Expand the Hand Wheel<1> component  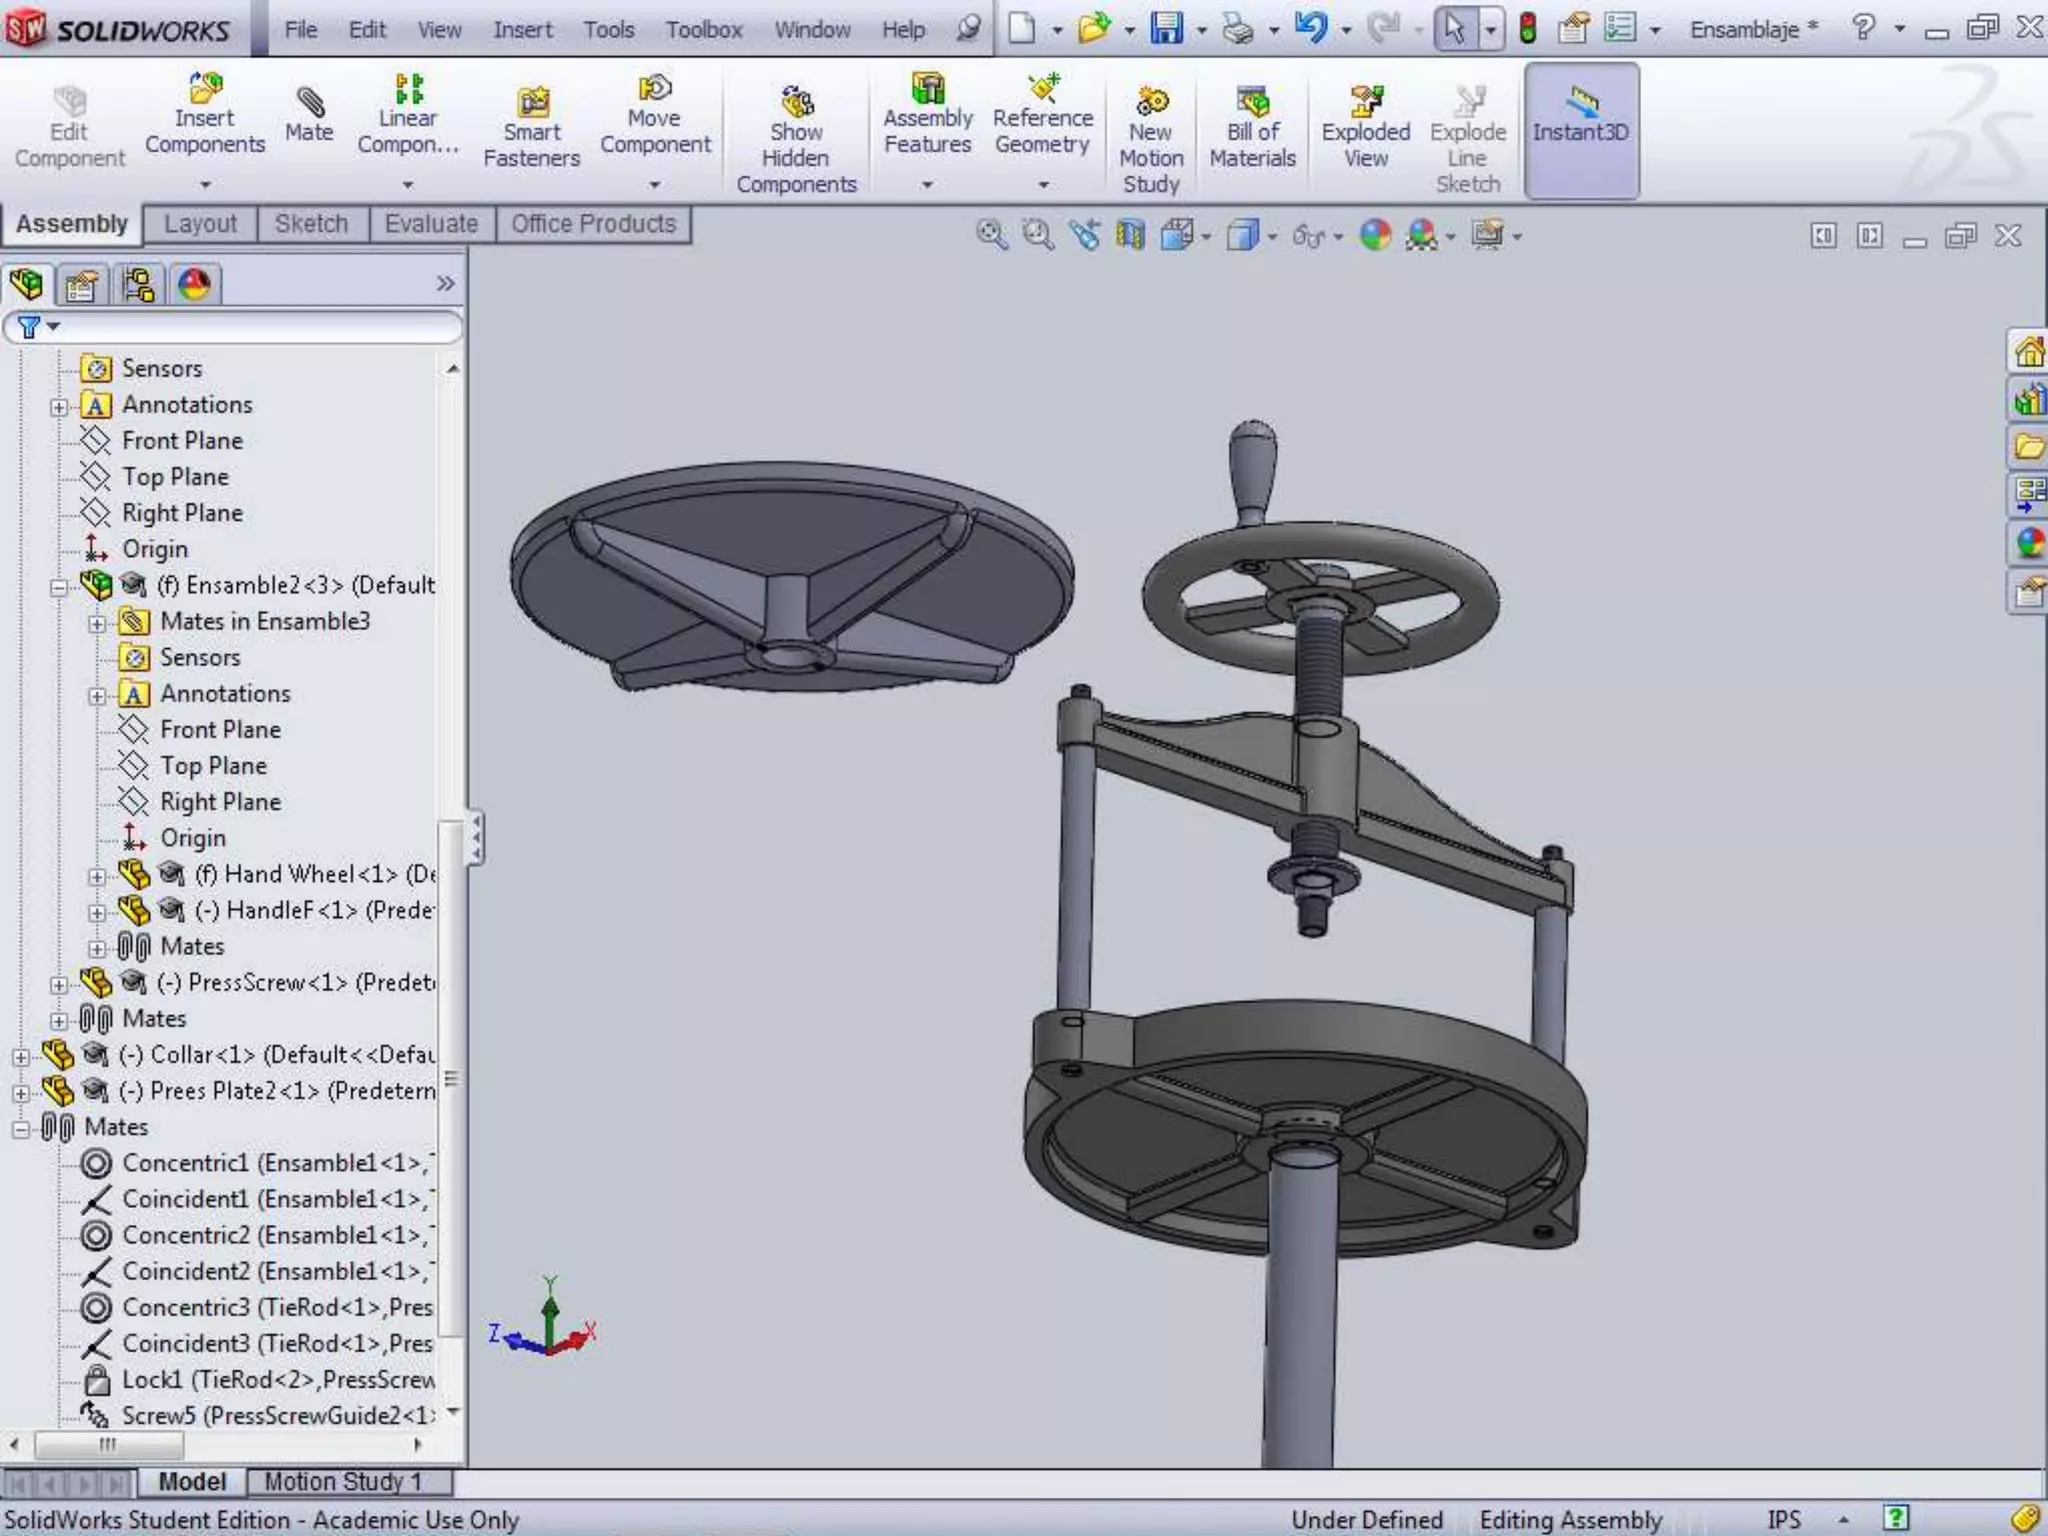pyautogui.click(x=97, y=876)
